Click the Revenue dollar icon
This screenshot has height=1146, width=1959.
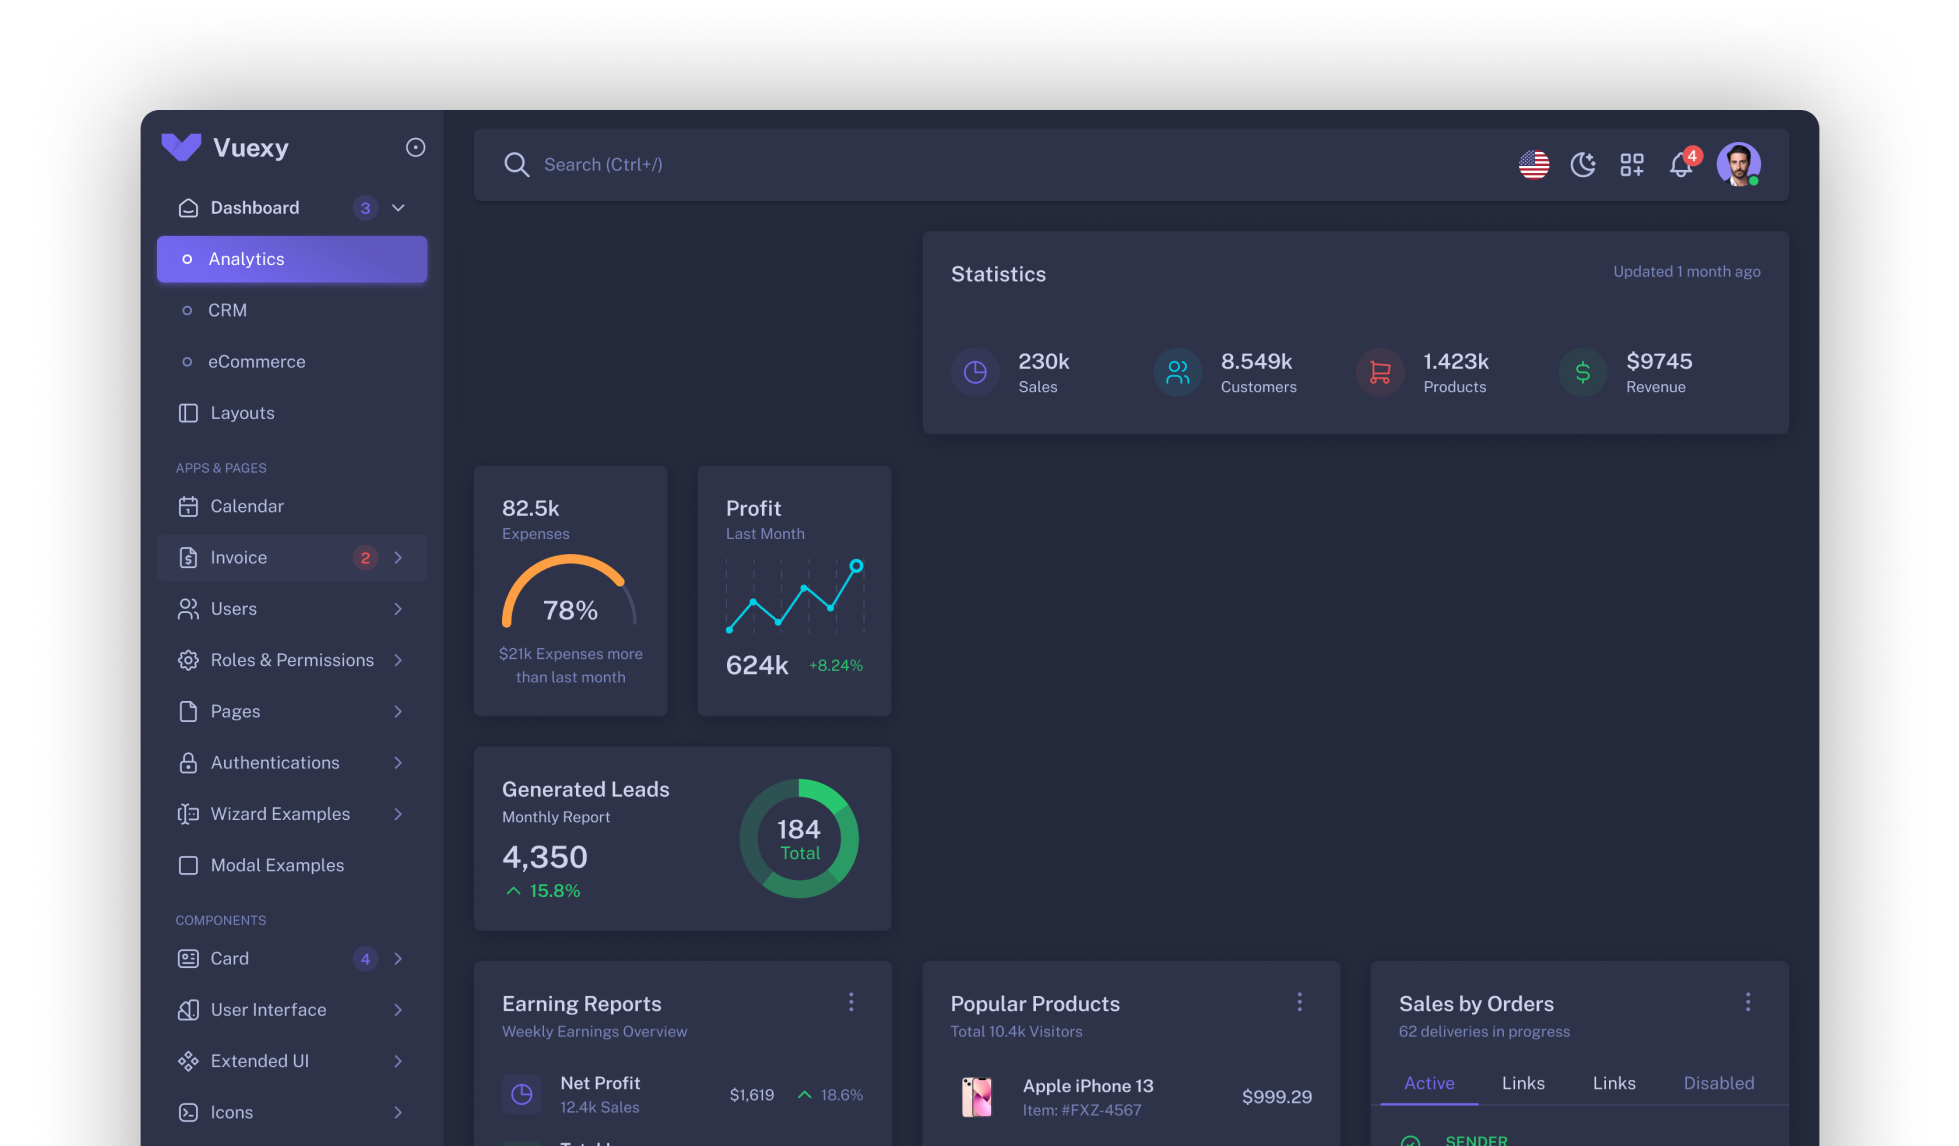click(1583, 372)
